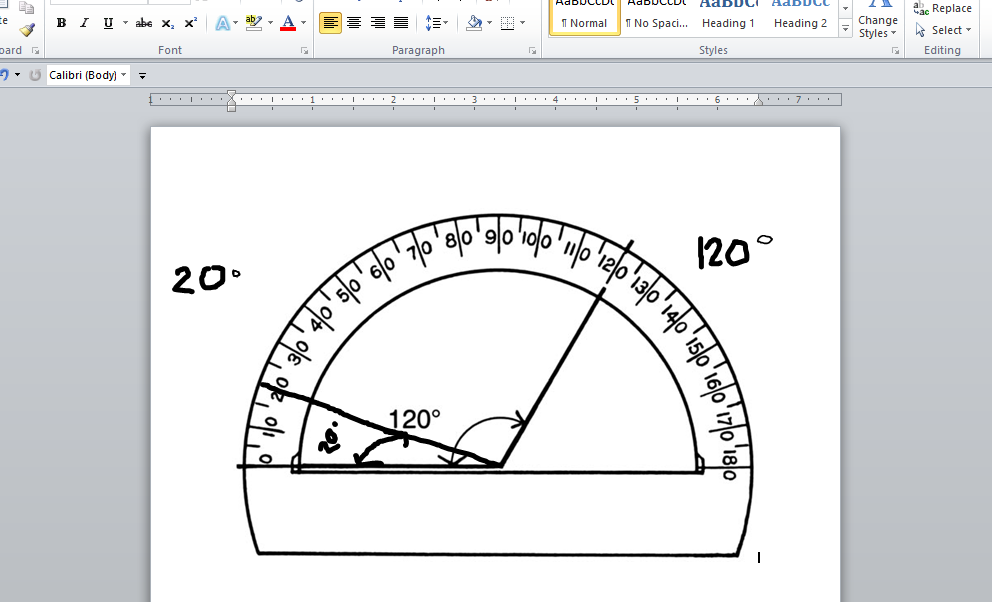The image size is (992, 602).
Task: Align text to the right
Action: pyautogui.click(x=377, y=23)
